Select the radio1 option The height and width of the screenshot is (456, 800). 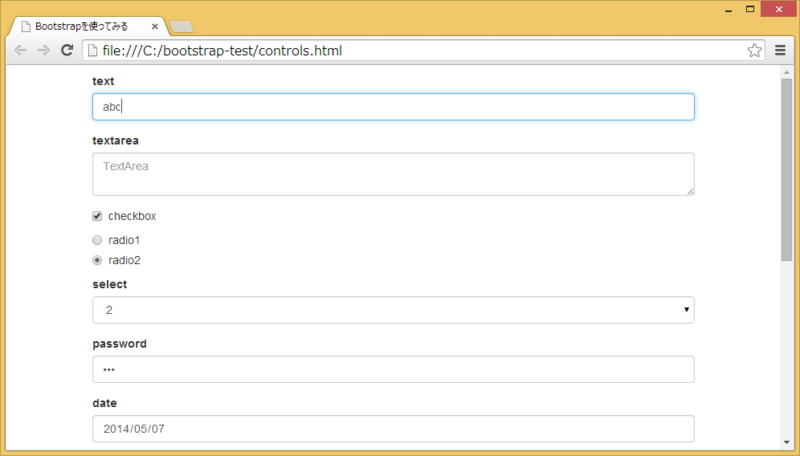[97, 240]
